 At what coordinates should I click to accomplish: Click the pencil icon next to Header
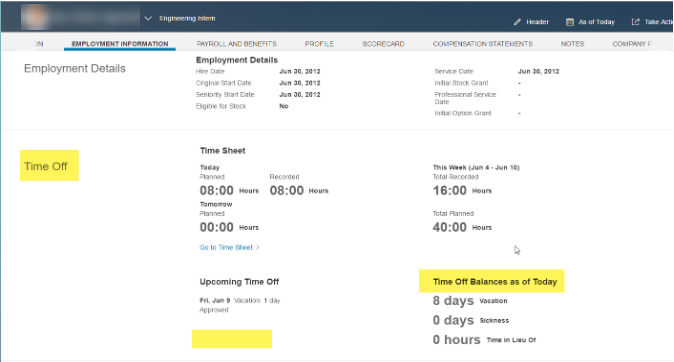click(518, 22)
